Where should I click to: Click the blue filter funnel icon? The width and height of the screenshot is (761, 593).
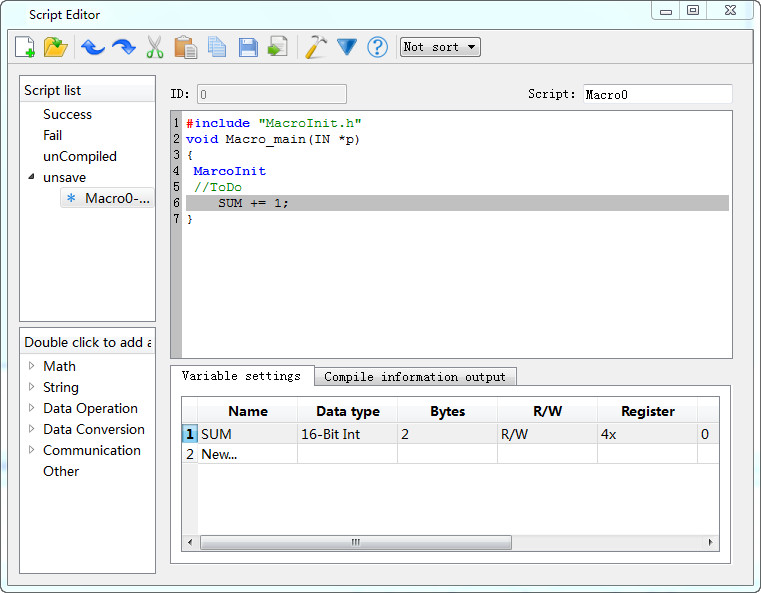(x=347, y=47)
